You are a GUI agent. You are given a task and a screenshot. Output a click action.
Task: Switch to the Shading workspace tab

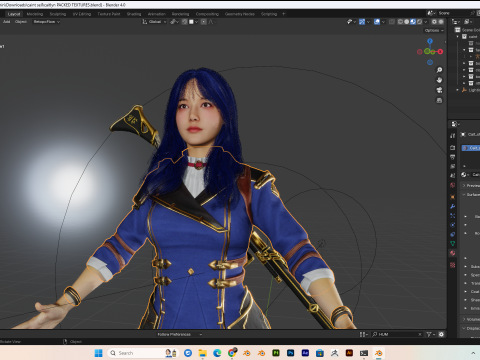[134, 14]
